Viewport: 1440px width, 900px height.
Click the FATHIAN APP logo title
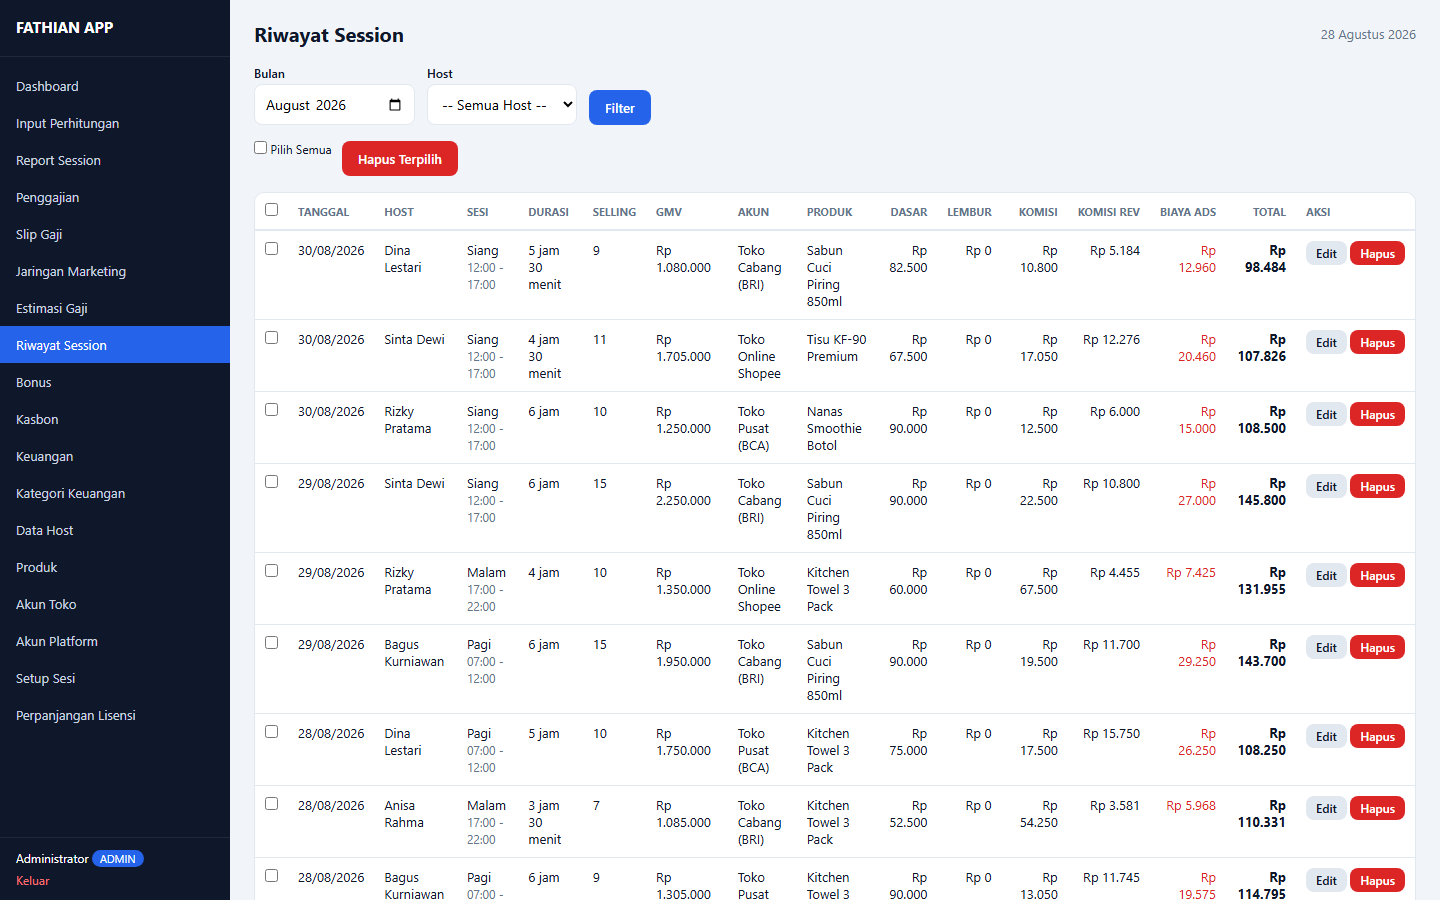pos(65,28)
